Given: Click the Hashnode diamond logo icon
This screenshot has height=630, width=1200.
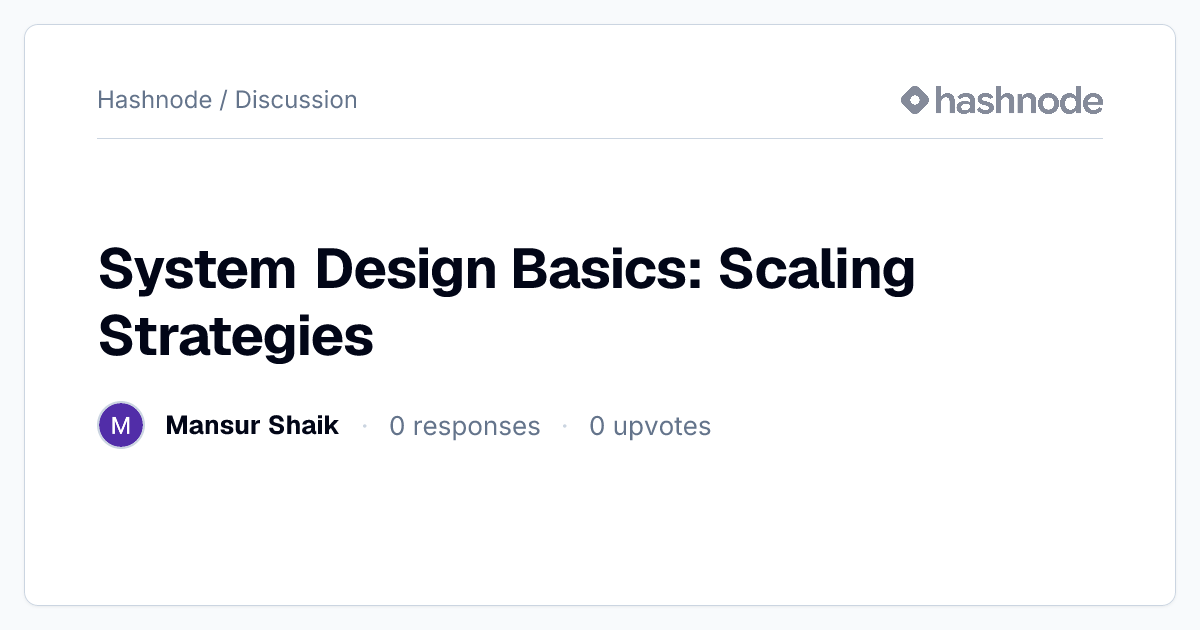Looking at the screenshot, I should point(915,100).
